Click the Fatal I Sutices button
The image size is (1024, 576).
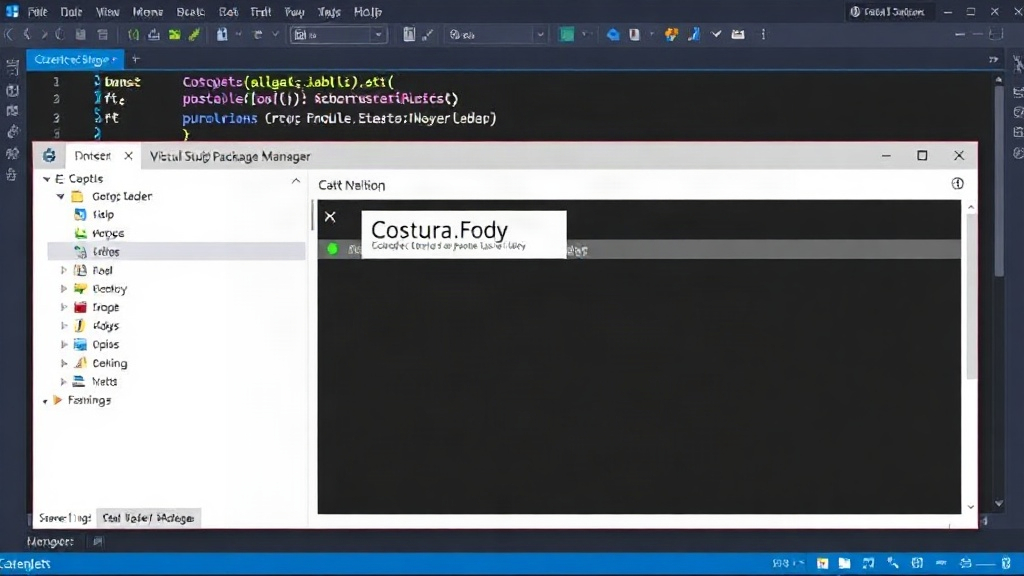[888, 12]
